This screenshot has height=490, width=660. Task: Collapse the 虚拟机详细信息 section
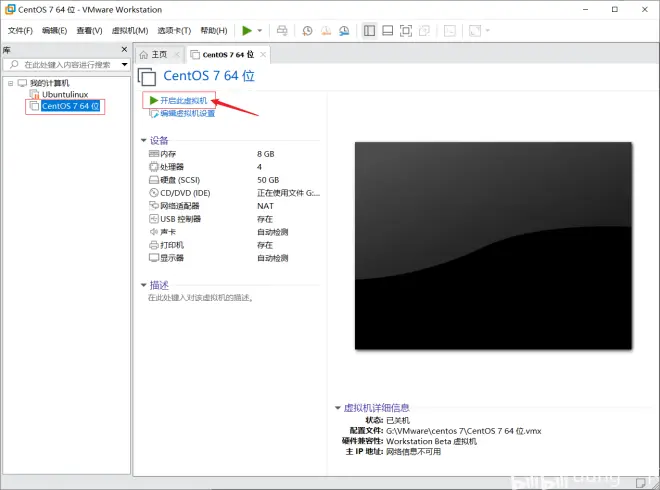(x=338, y=407)
